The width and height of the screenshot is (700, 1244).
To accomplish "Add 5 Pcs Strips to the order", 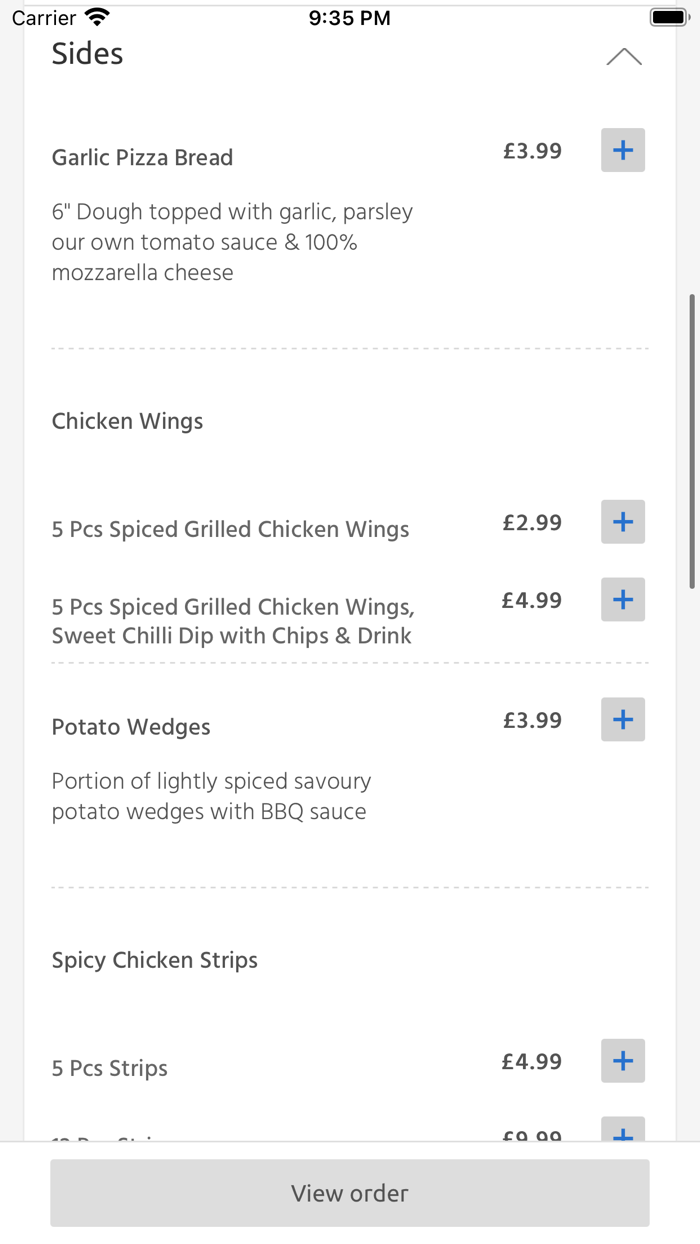I will pos(622,1061).
